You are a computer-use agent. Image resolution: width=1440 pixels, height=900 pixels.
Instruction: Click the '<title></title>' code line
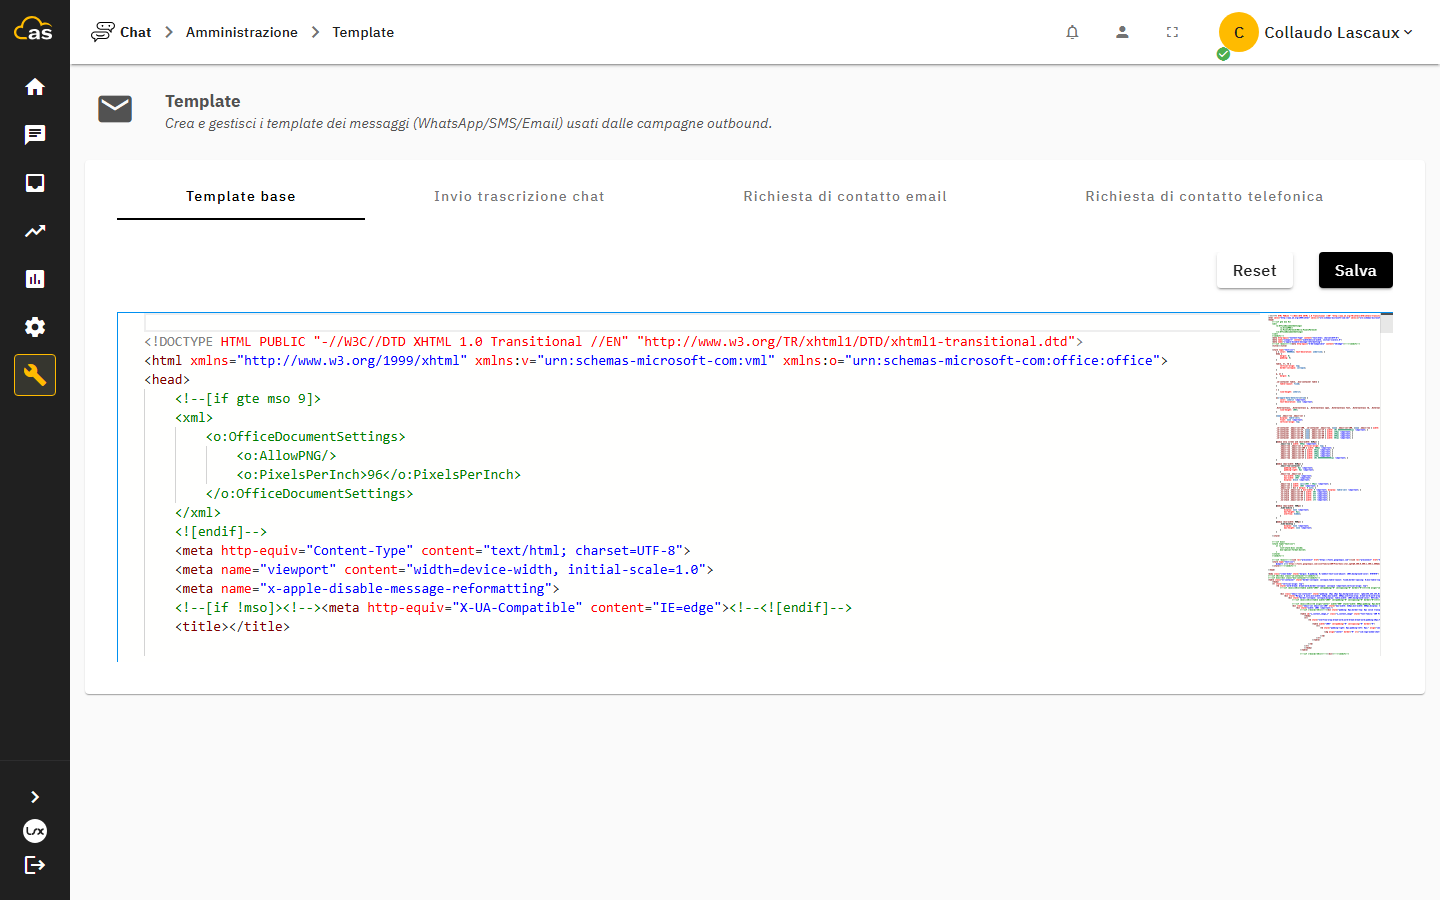[x=232, y=626]
